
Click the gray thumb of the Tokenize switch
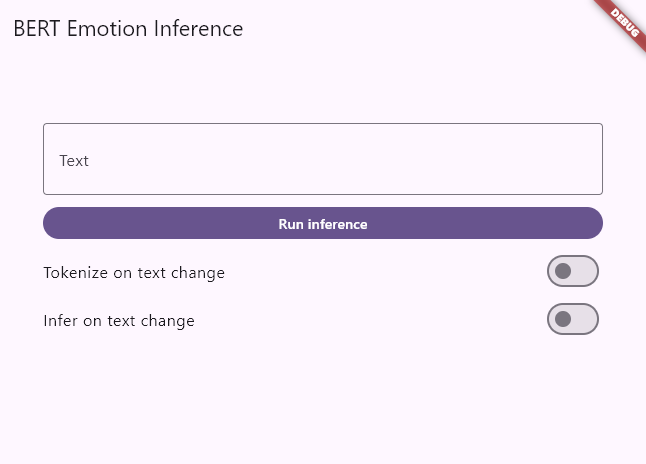563,271
